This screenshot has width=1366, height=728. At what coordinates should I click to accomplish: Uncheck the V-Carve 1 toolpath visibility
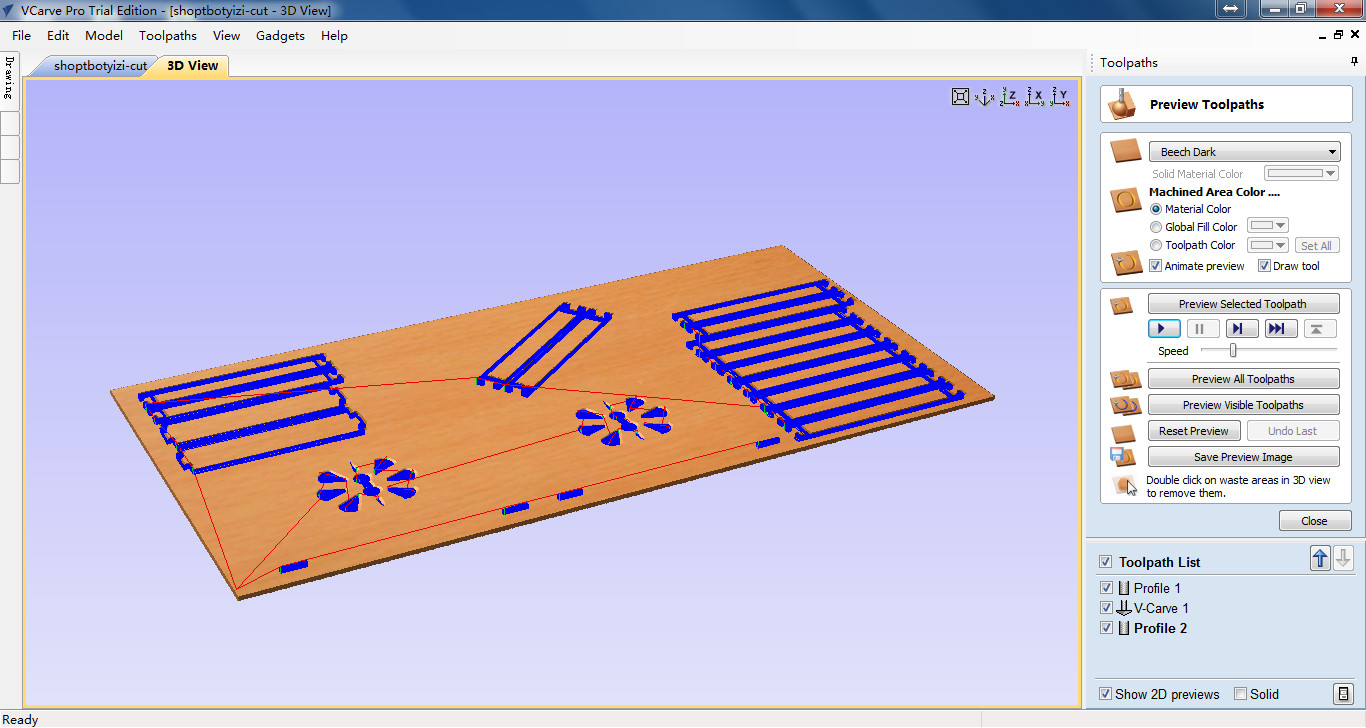point(1106,608)
